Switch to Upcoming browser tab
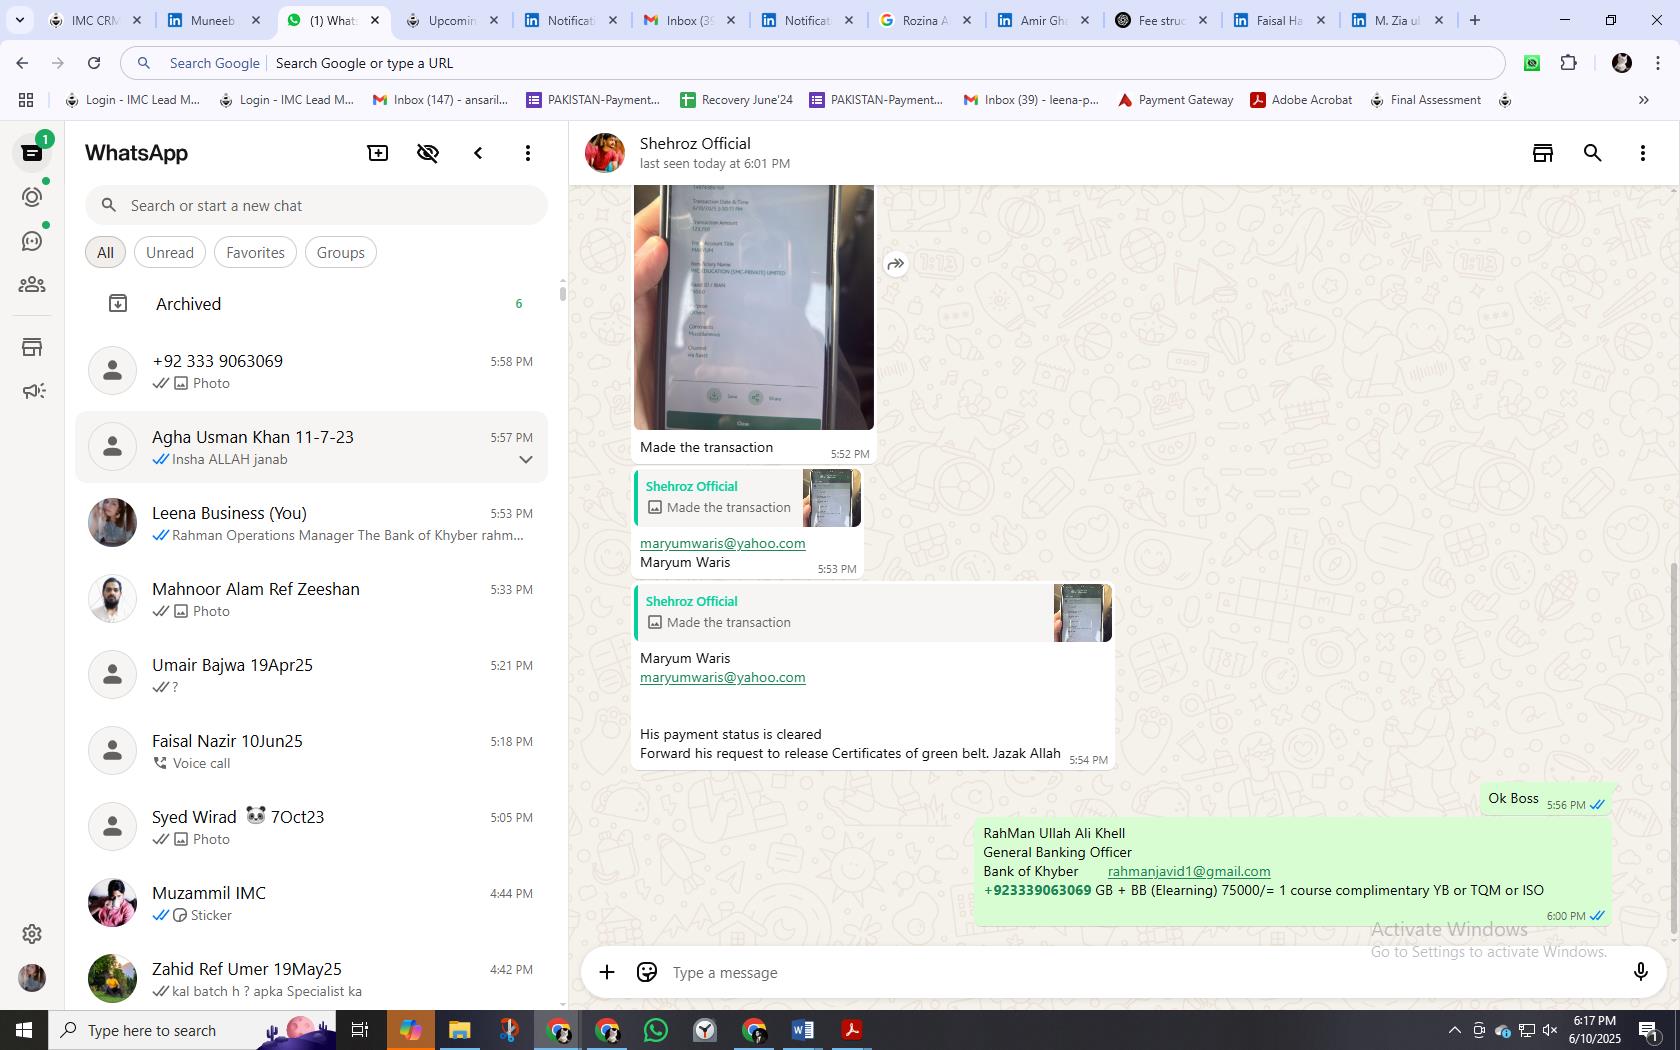 452,20
